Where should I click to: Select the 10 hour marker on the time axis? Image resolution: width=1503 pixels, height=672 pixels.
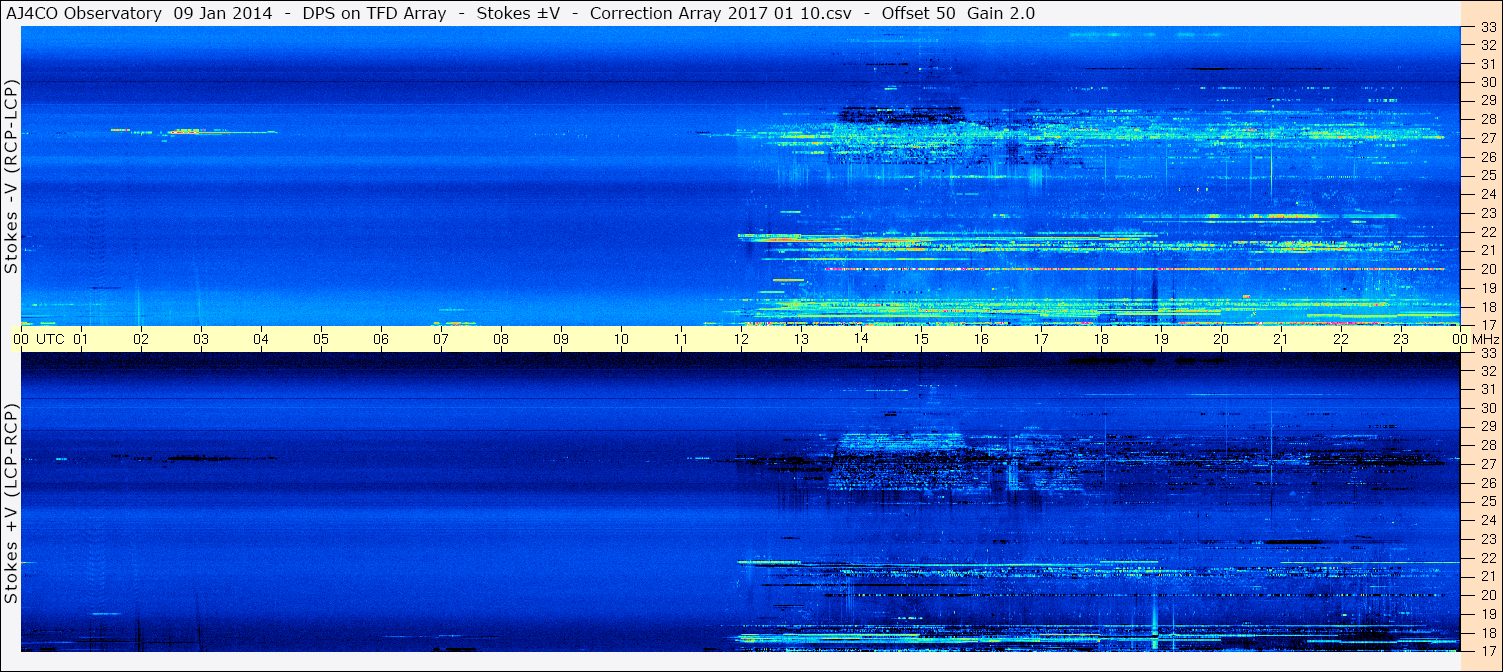(621, 339)
